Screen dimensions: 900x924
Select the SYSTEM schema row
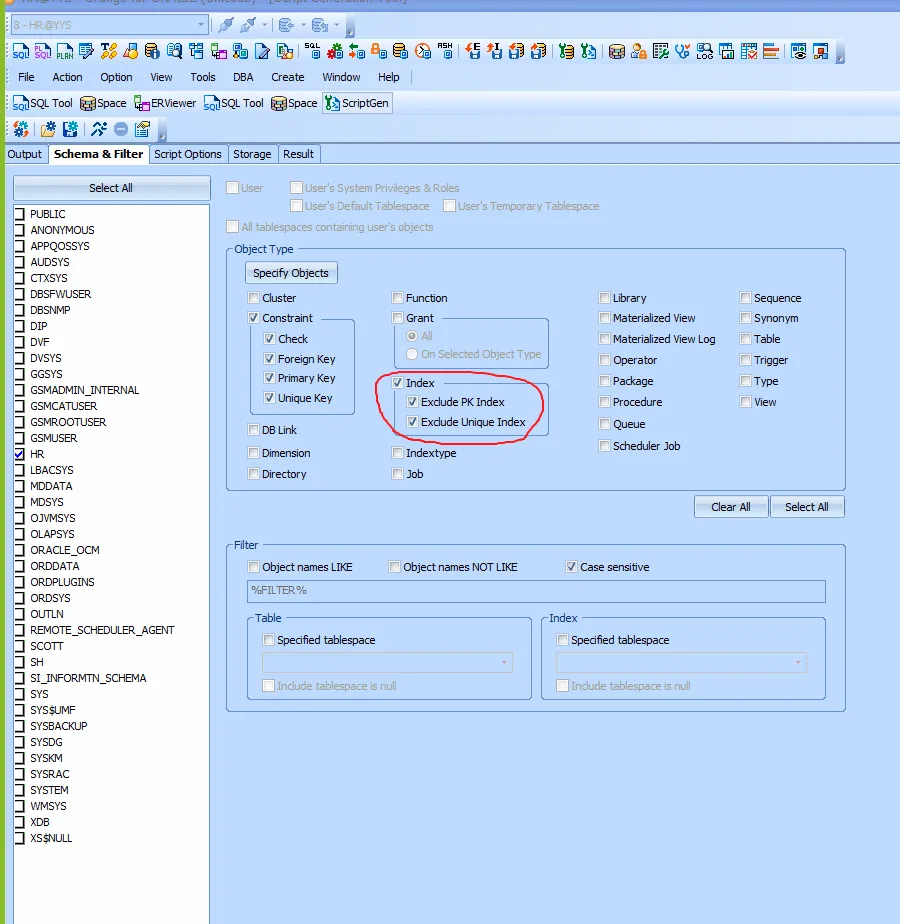111,790
